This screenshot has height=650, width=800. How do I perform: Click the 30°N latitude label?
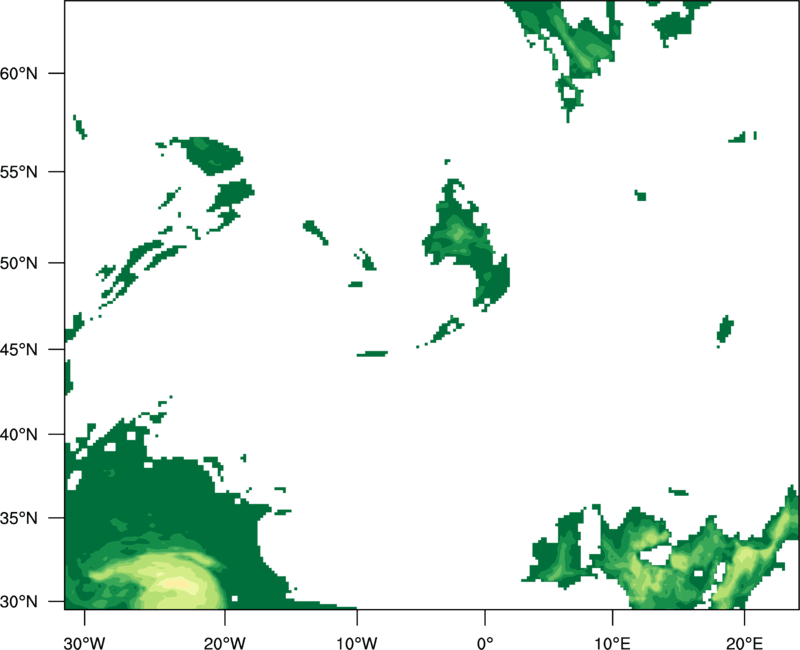click(x=19, y=602)
